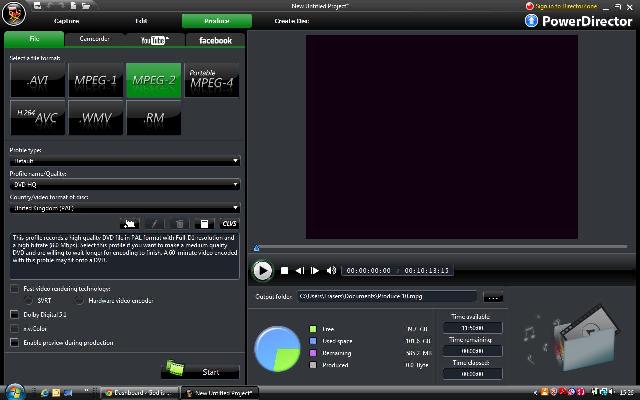Enable Fast video rendering technology checkbox
This screenshot has width=640, height=400.
[x=15, y=289]
